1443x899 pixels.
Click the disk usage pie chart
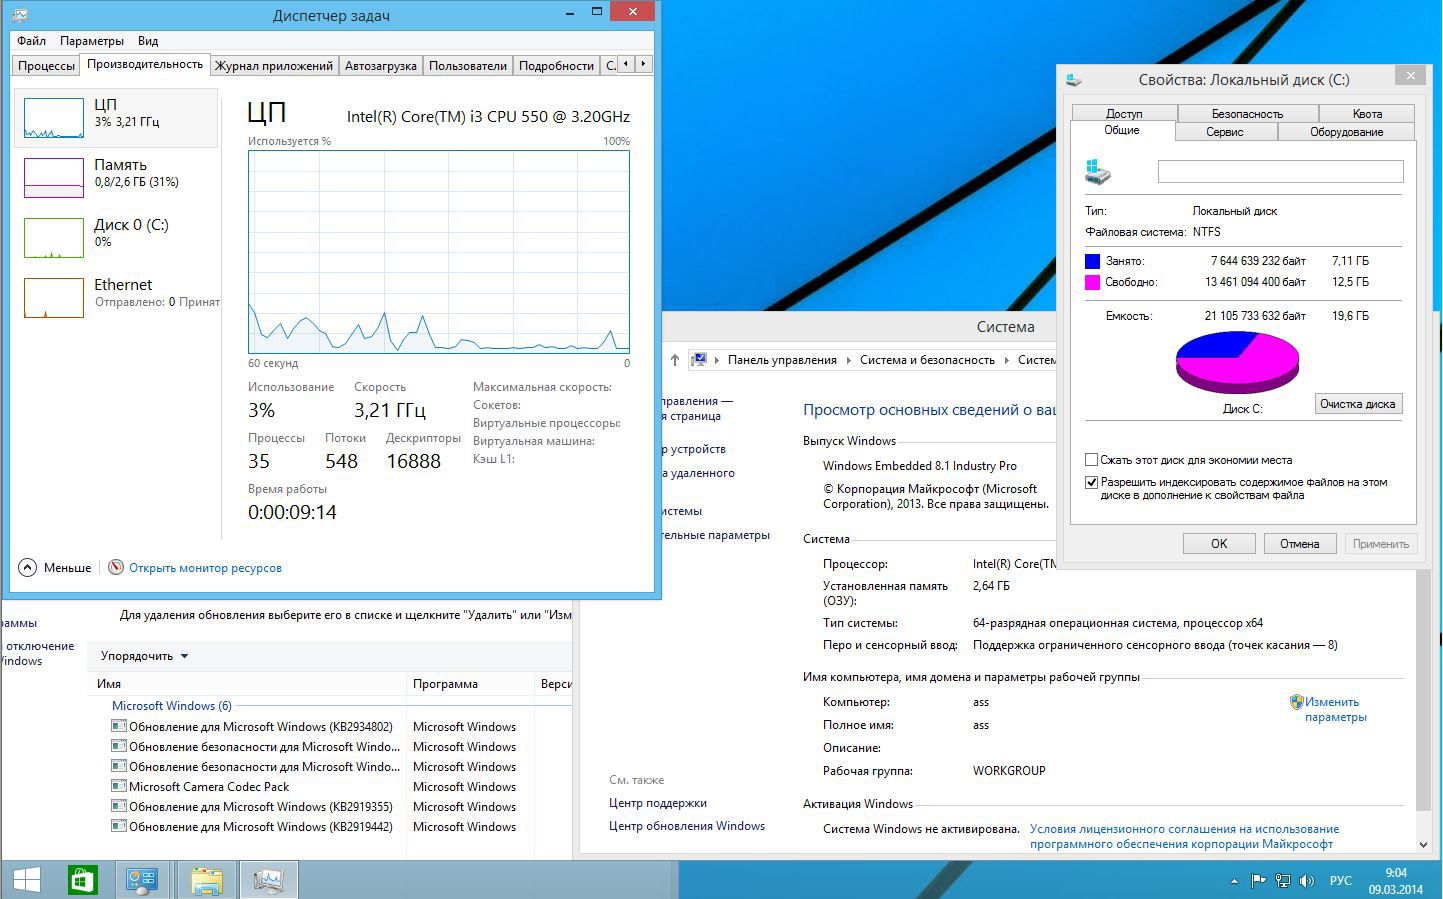[x=1237, y=361]
